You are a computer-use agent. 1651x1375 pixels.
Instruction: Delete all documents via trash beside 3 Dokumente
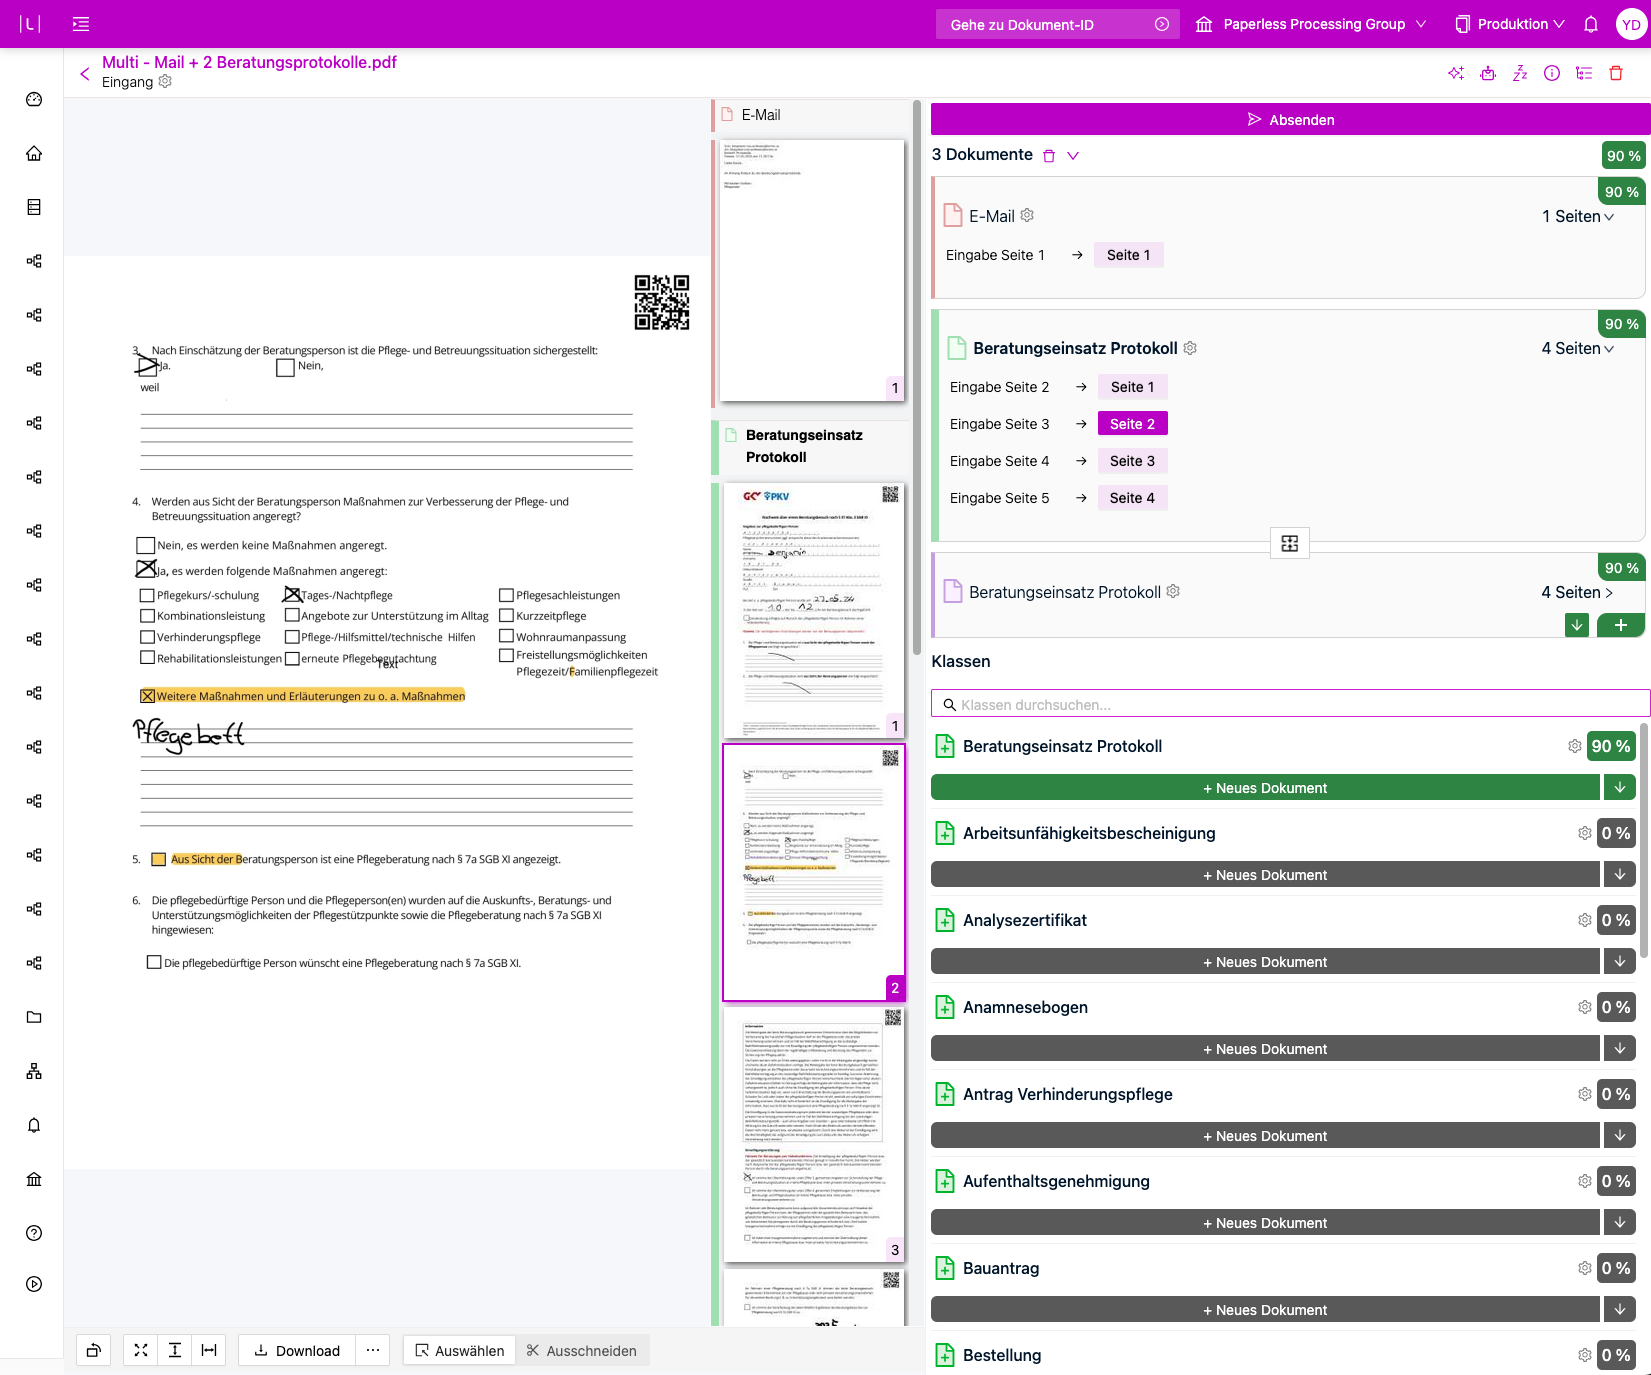tap(1049, 156)
